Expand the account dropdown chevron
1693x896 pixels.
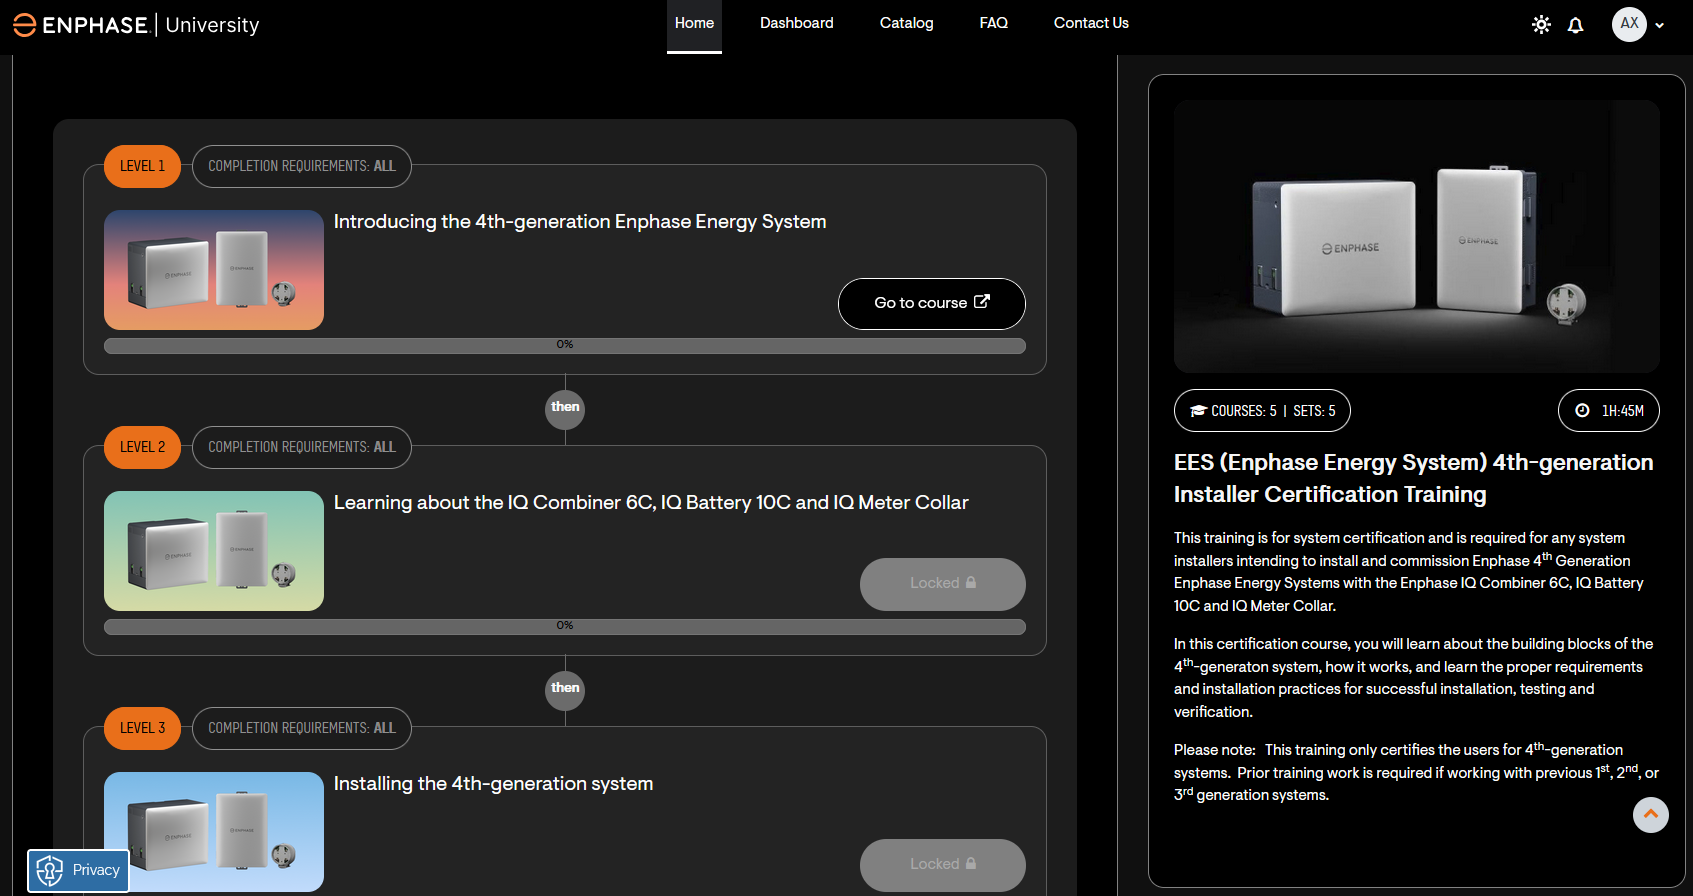tap(1660, 26)
